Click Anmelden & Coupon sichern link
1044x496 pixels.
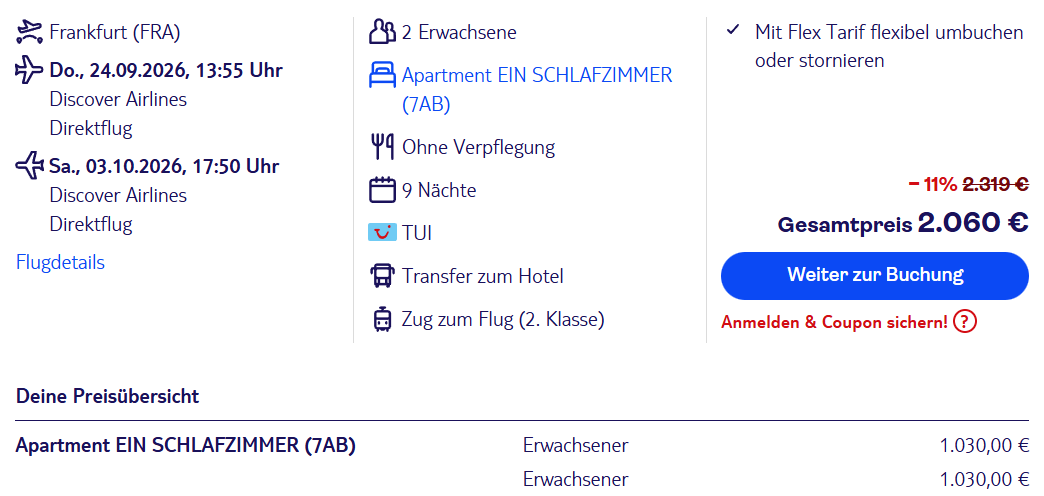click(x=834, y=322)
